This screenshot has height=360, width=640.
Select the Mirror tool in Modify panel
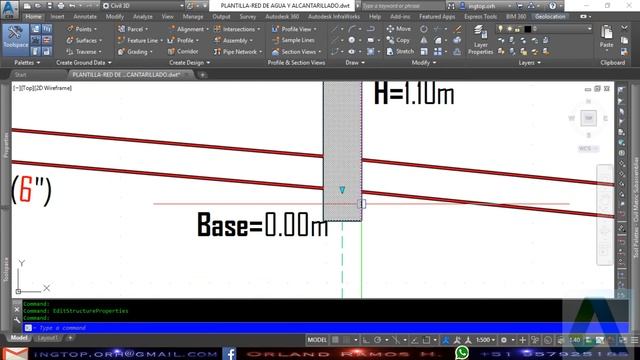point(424,40)
